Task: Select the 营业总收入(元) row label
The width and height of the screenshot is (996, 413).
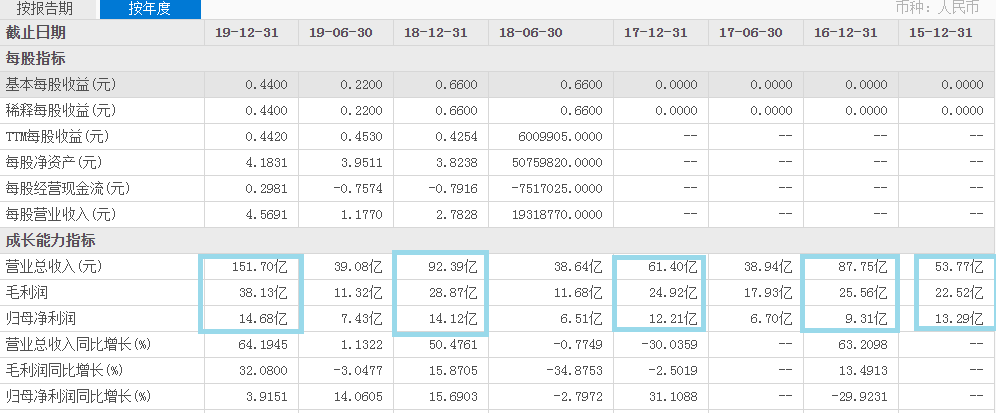Action: tap(54, 266)
